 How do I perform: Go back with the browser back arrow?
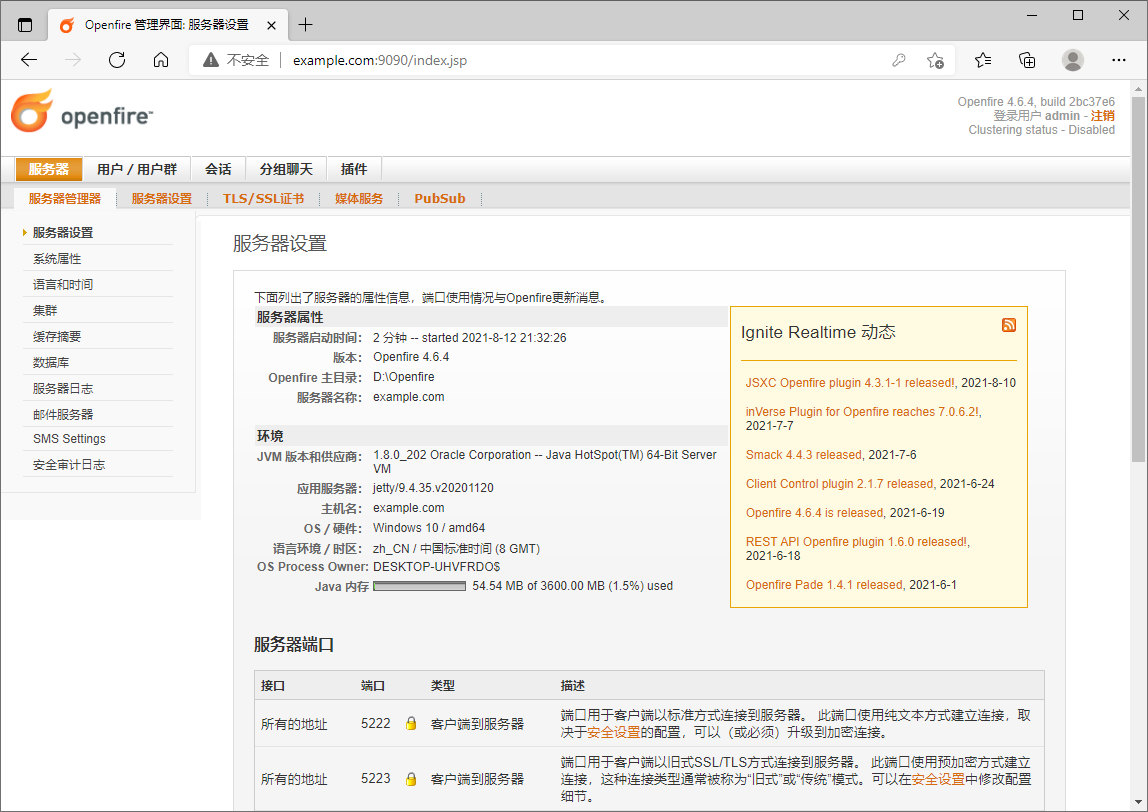click(29, 60)
